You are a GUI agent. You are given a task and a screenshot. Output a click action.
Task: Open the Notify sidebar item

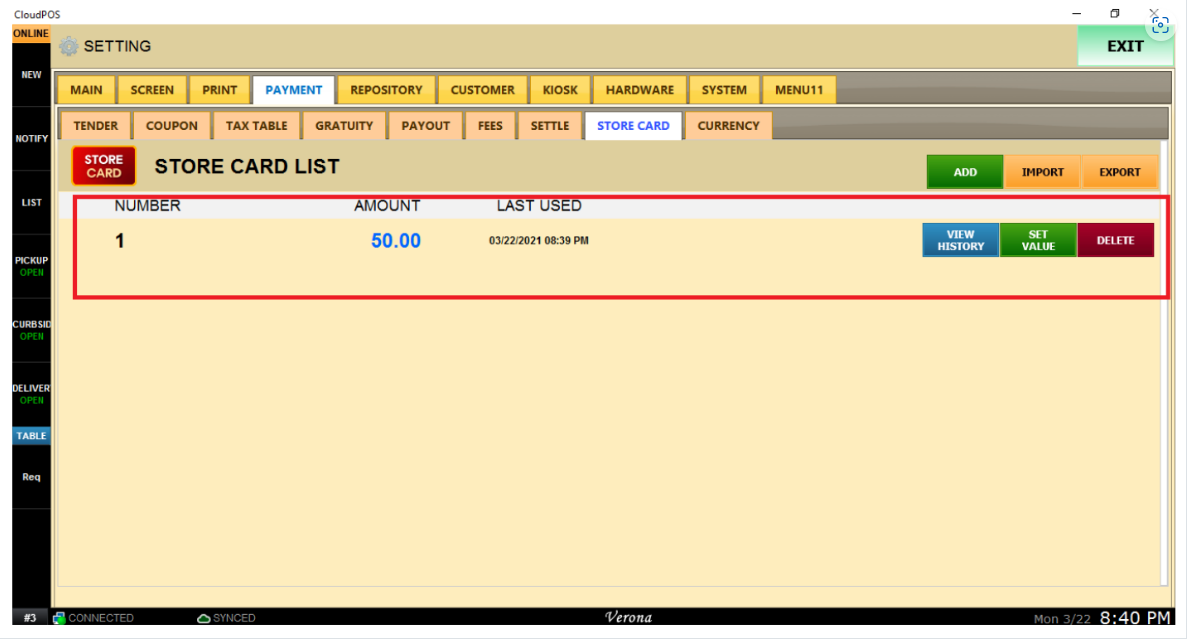[x=31, y=138]
